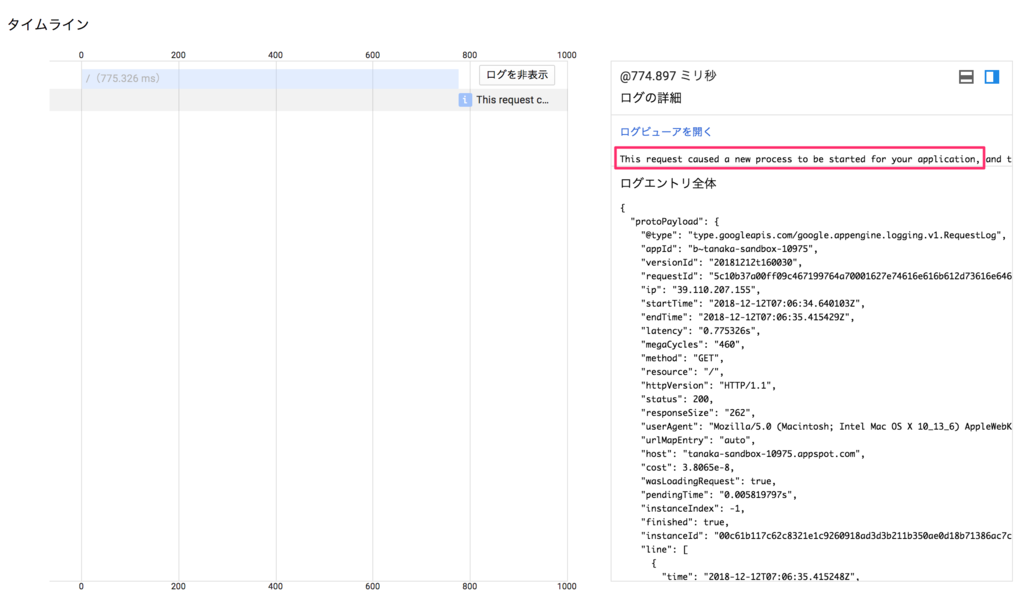Click the "line": [ array line
Screen dimensions: 1024x597
(664, 551)
